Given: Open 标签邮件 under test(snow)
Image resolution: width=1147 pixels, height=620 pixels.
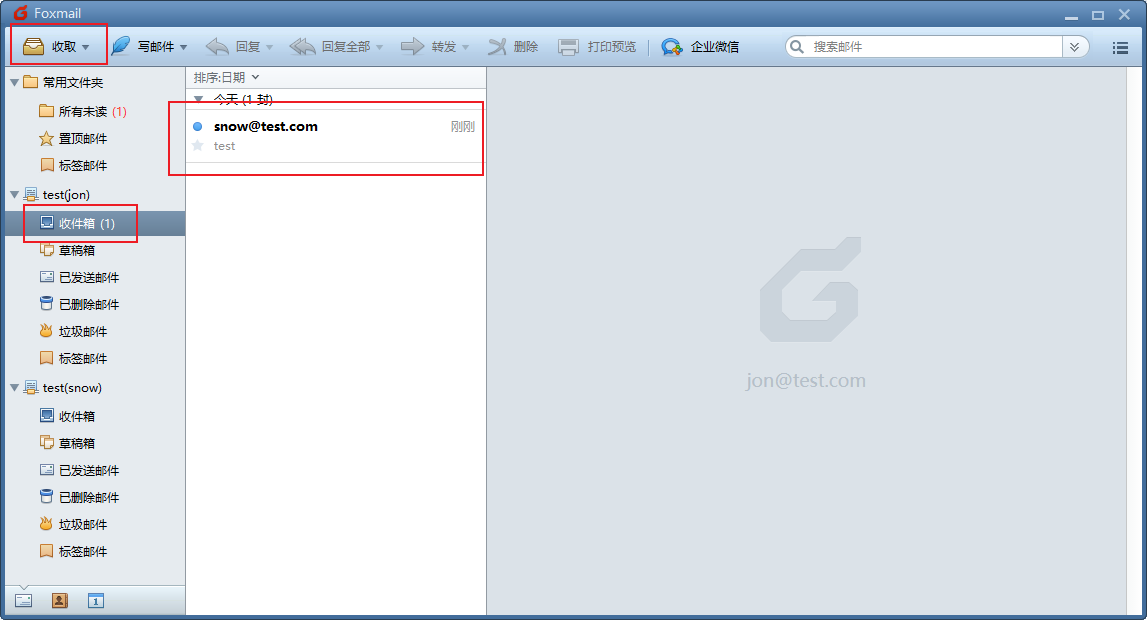Looking at the screenshot, I should point(73,551).
